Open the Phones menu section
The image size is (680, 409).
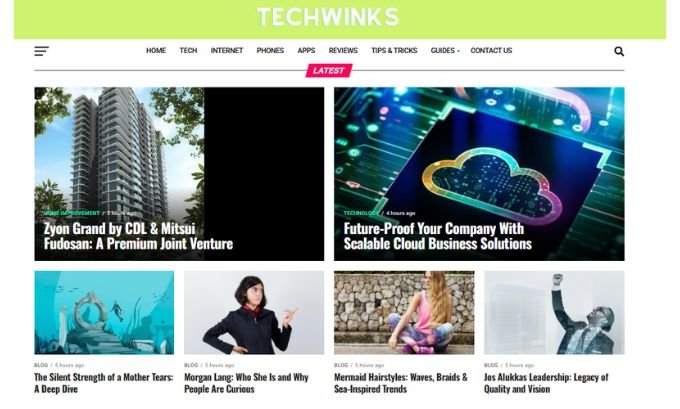pyautogui.click(x=270, y=51)
